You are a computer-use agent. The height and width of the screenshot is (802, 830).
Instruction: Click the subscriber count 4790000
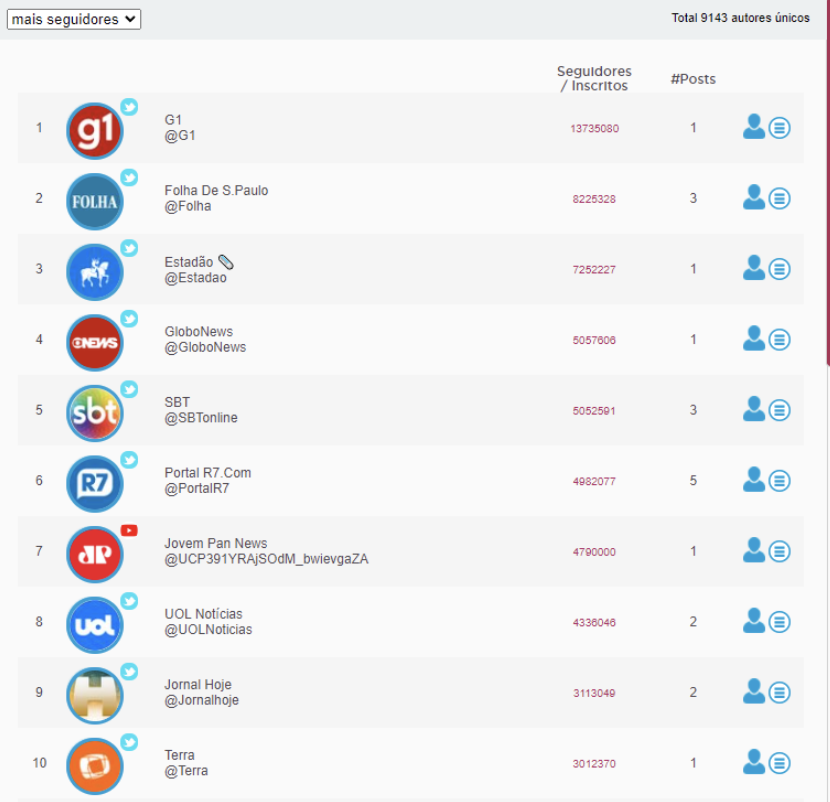coord(594,552)
